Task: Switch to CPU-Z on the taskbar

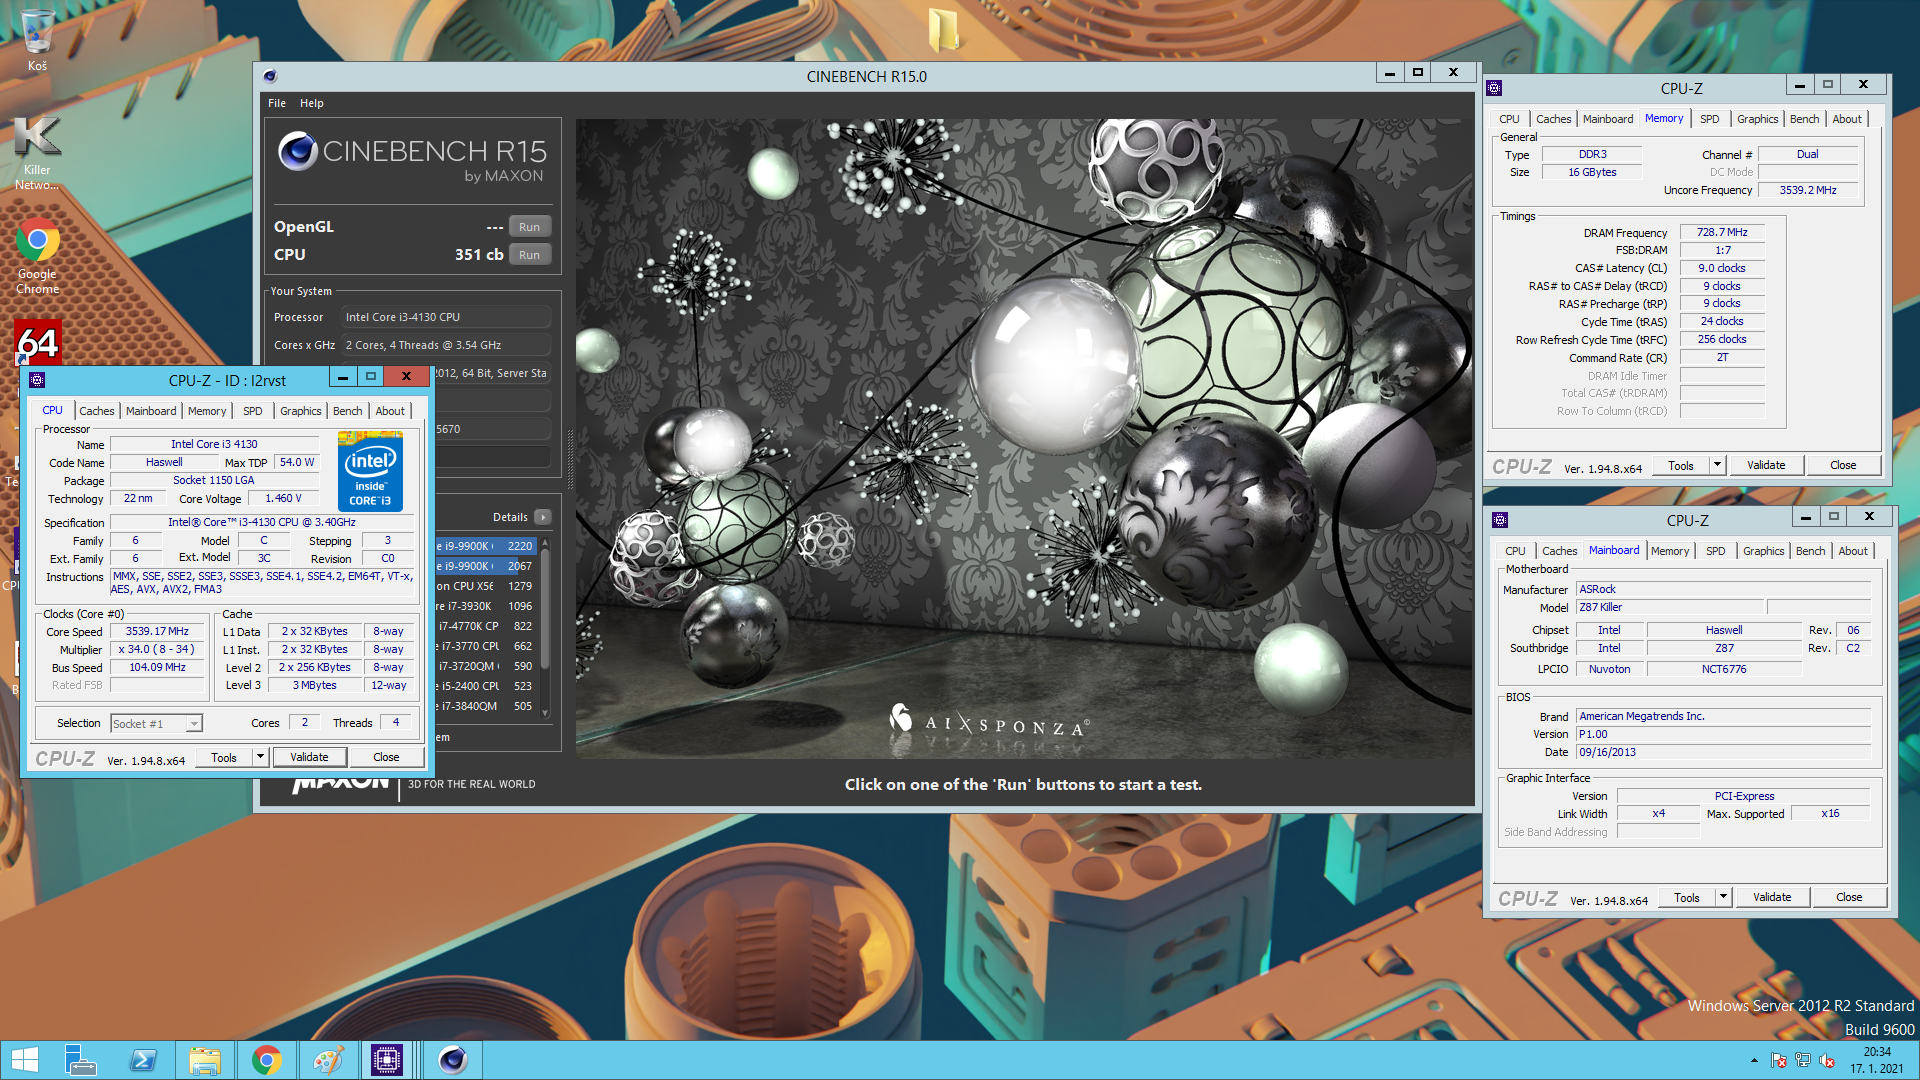Action: (387, 1060)
